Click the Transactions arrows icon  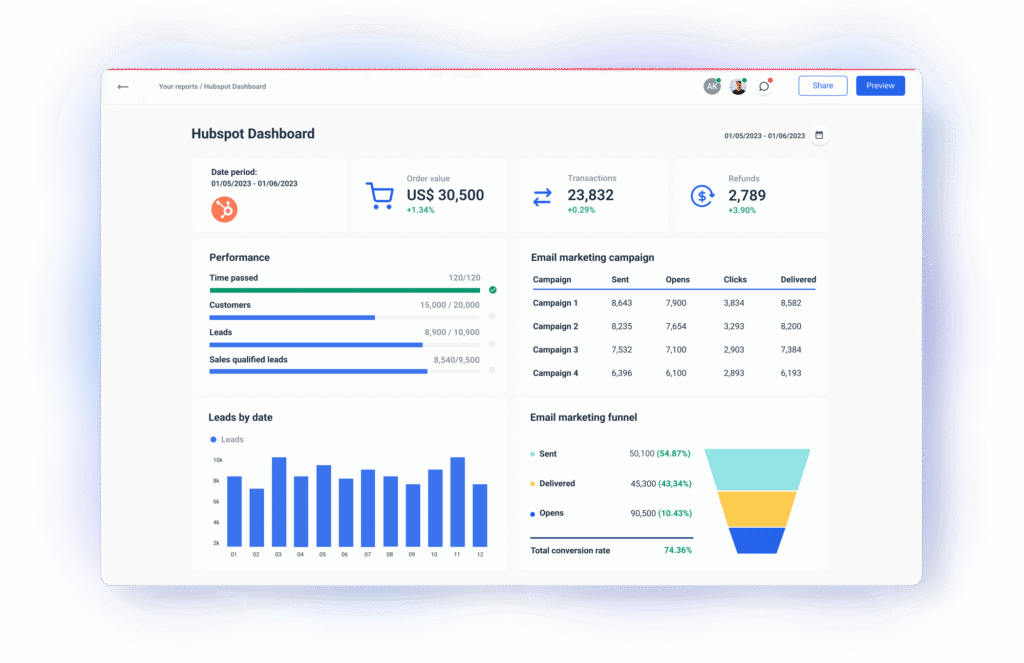(x=542, y=197)
